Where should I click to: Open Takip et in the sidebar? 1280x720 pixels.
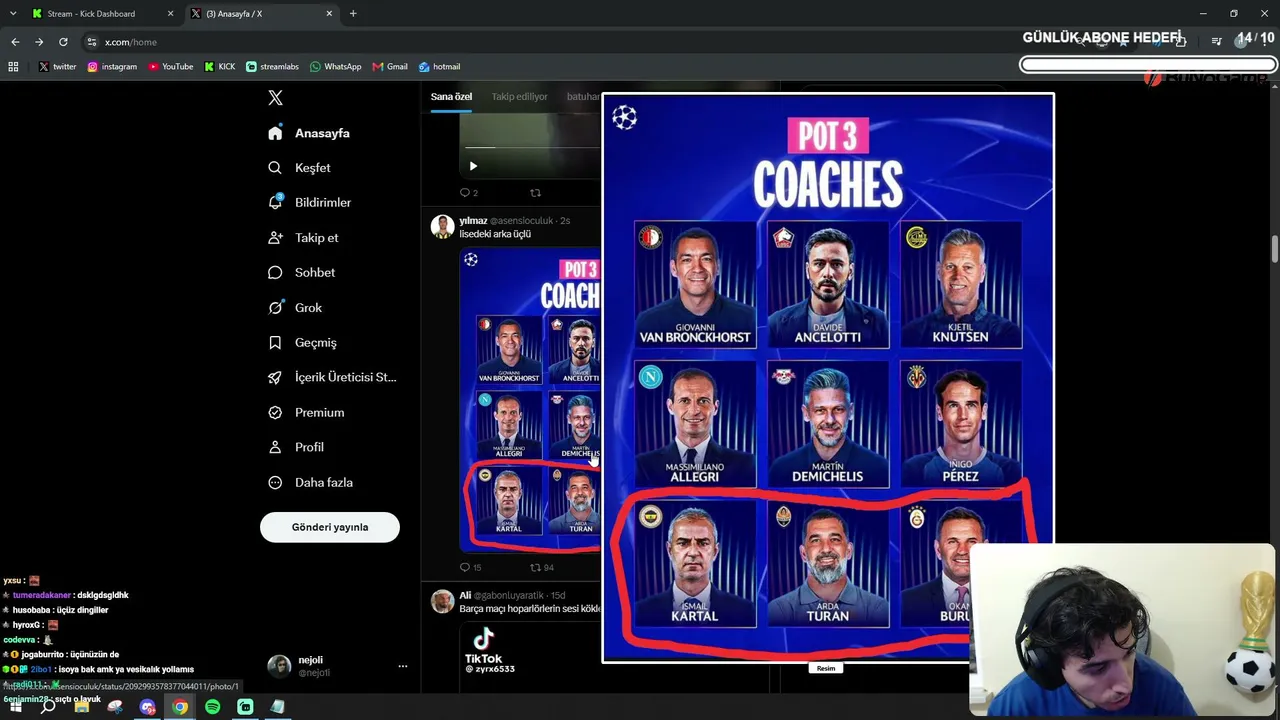(x=304, y=238)
